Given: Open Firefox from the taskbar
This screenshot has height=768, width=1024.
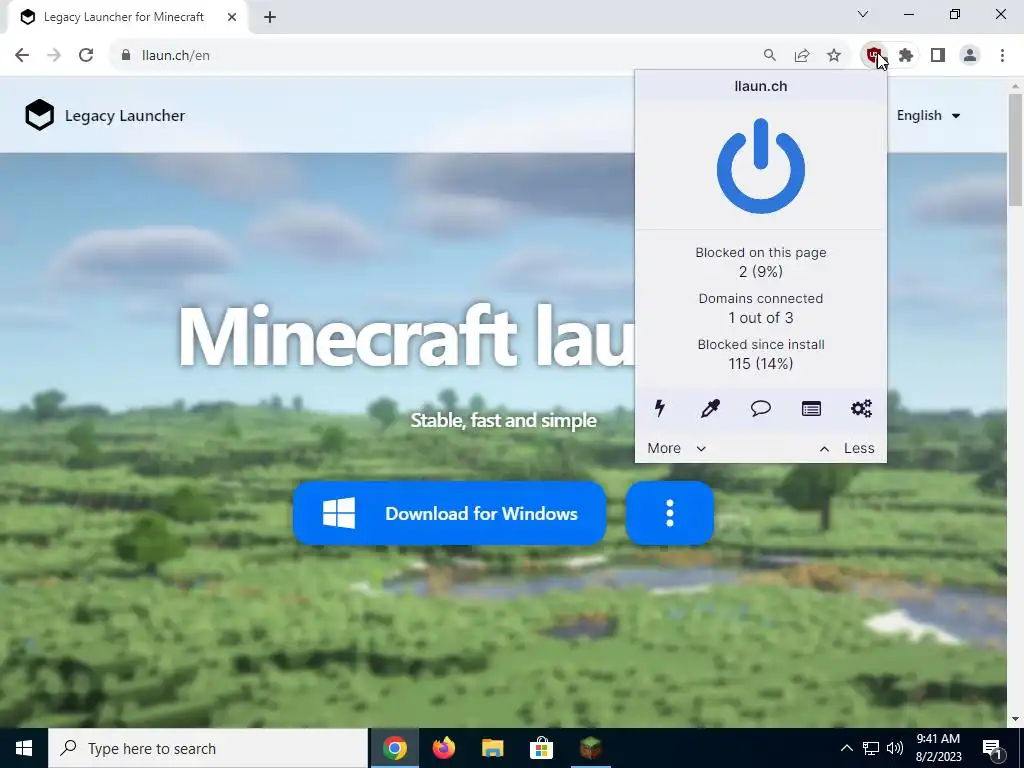Looking at the screenshot, I should coord(443,748).
